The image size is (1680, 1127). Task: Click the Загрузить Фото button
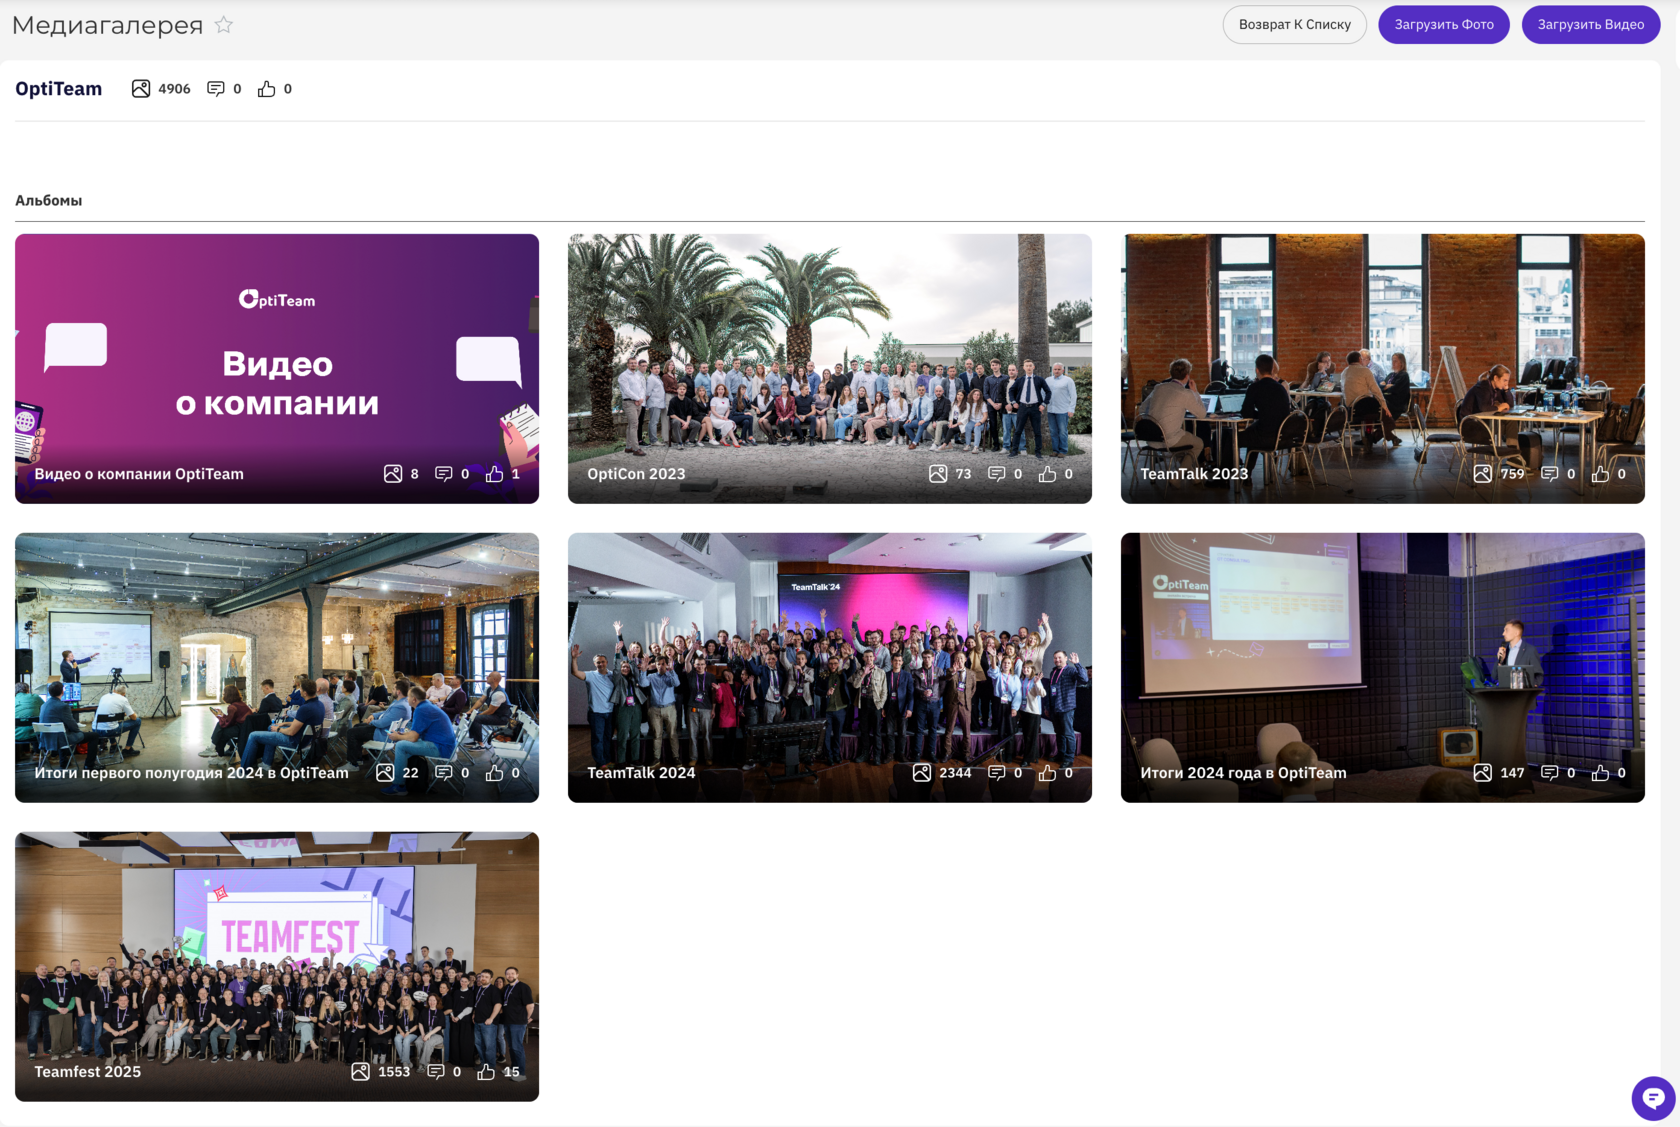tap(1444, 25)
